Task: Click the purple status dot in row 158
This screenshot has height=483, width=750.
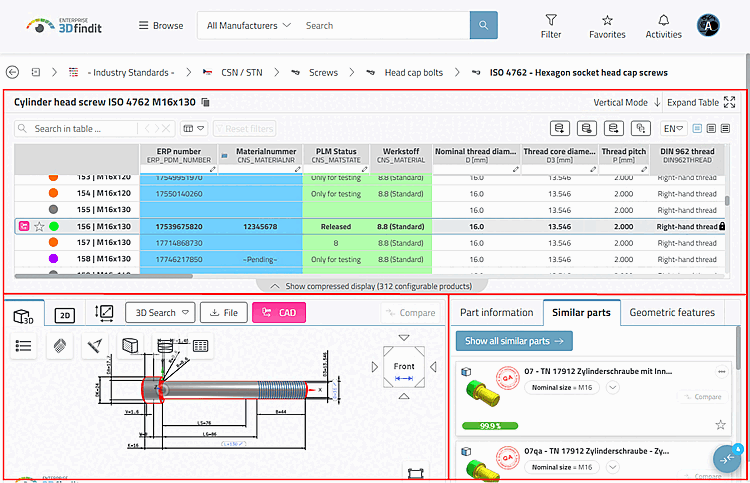Action: [54, 259]
